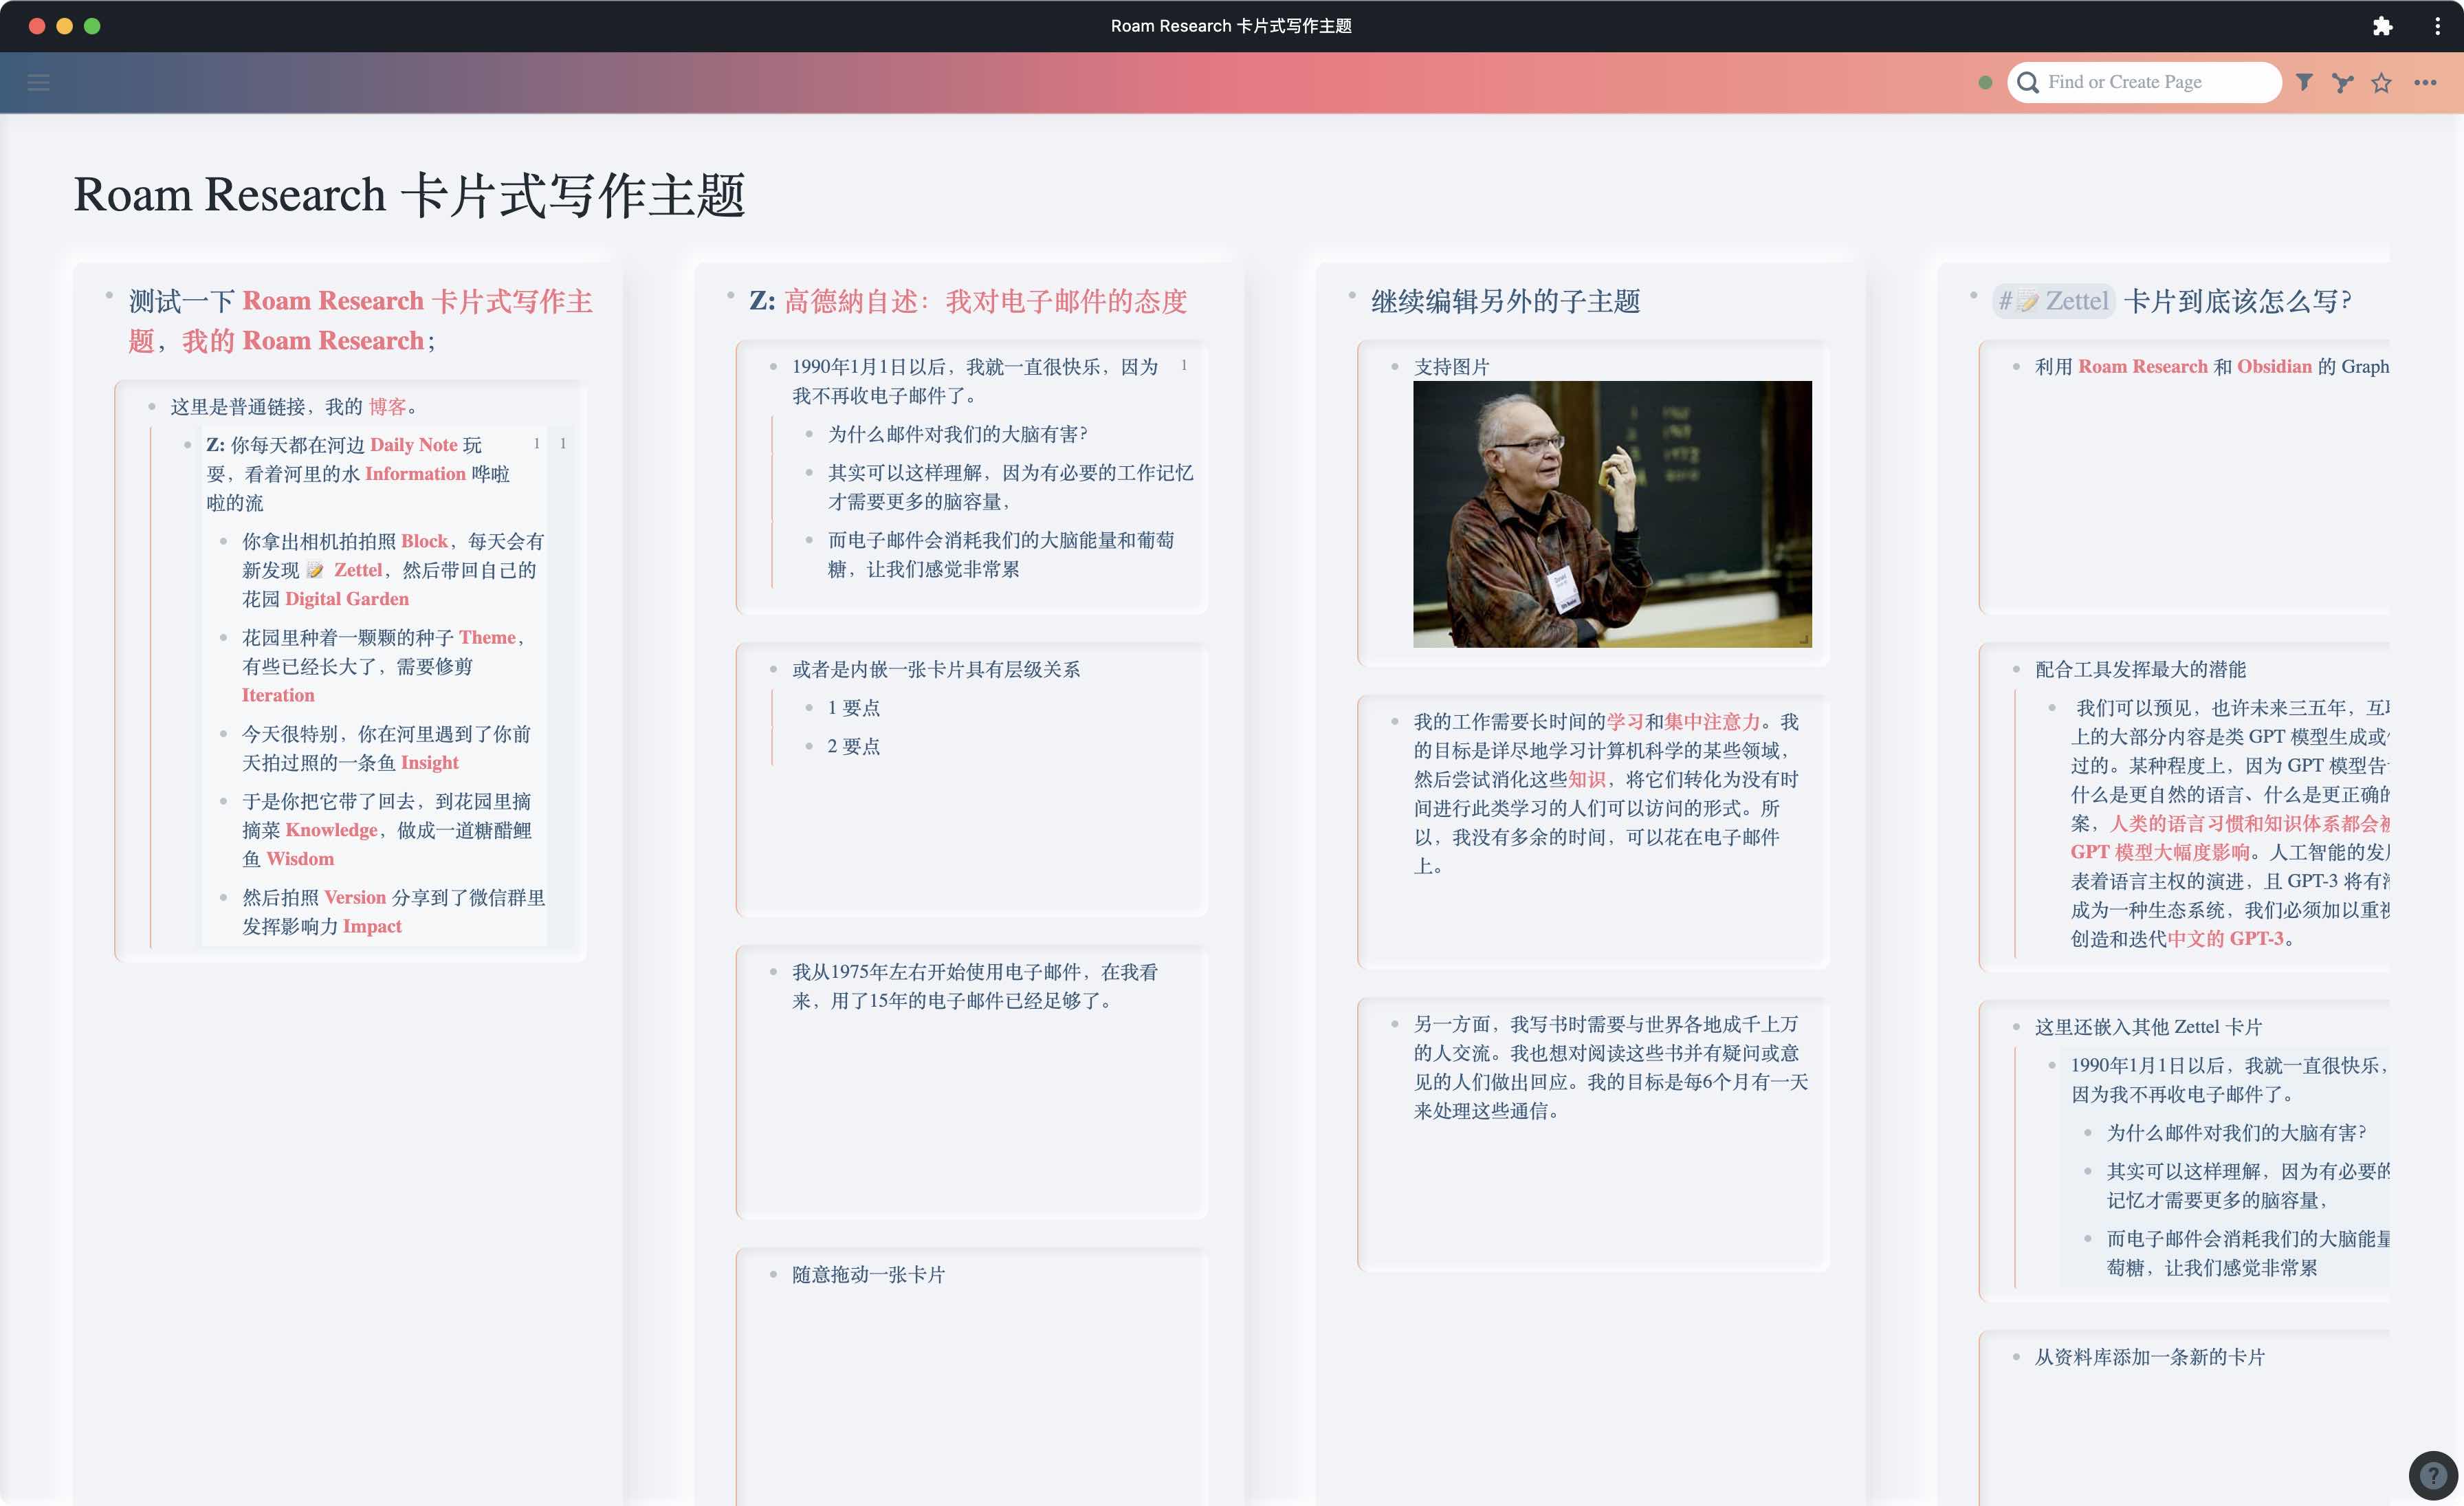Open the Daily Note page link
Screen dimensions: 2464x1506
[413, 445]
